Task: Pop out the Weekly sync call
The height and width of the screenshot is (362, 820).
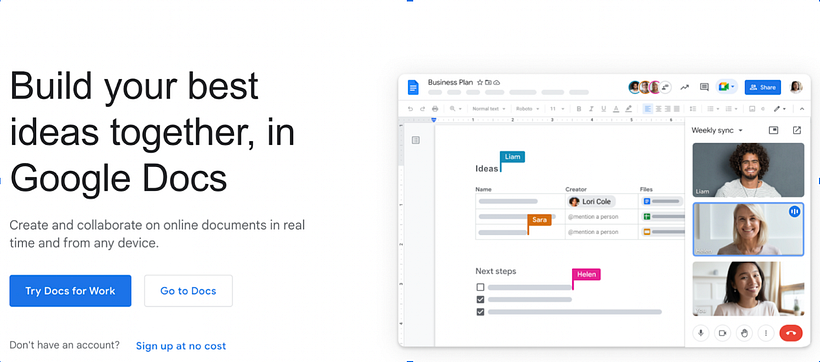Action: [x=796, y=130]
